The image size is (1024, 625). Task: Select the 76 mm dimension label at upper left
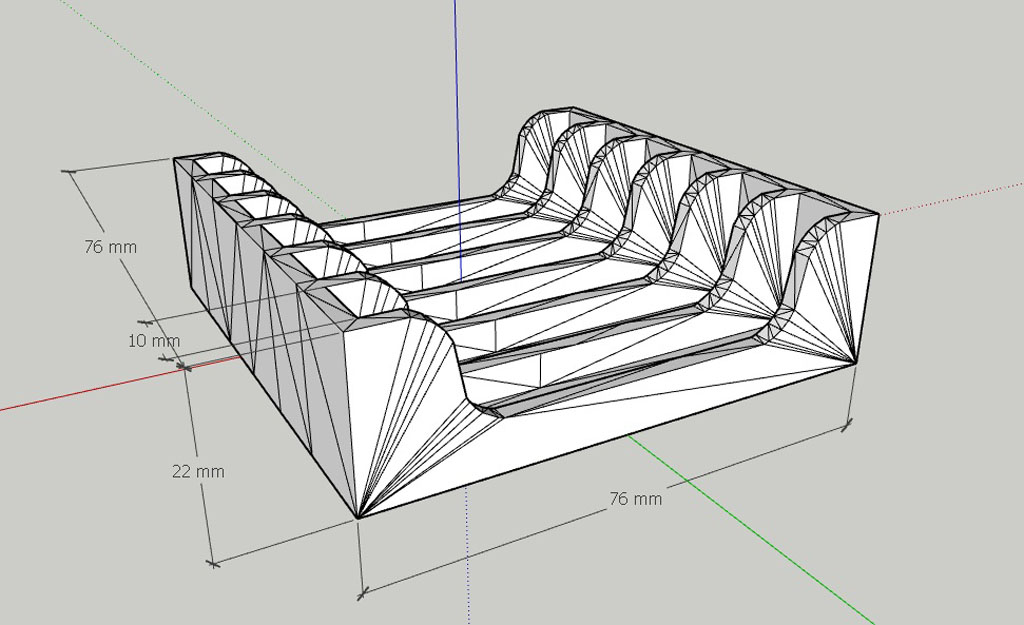click(x=110, y=246)
